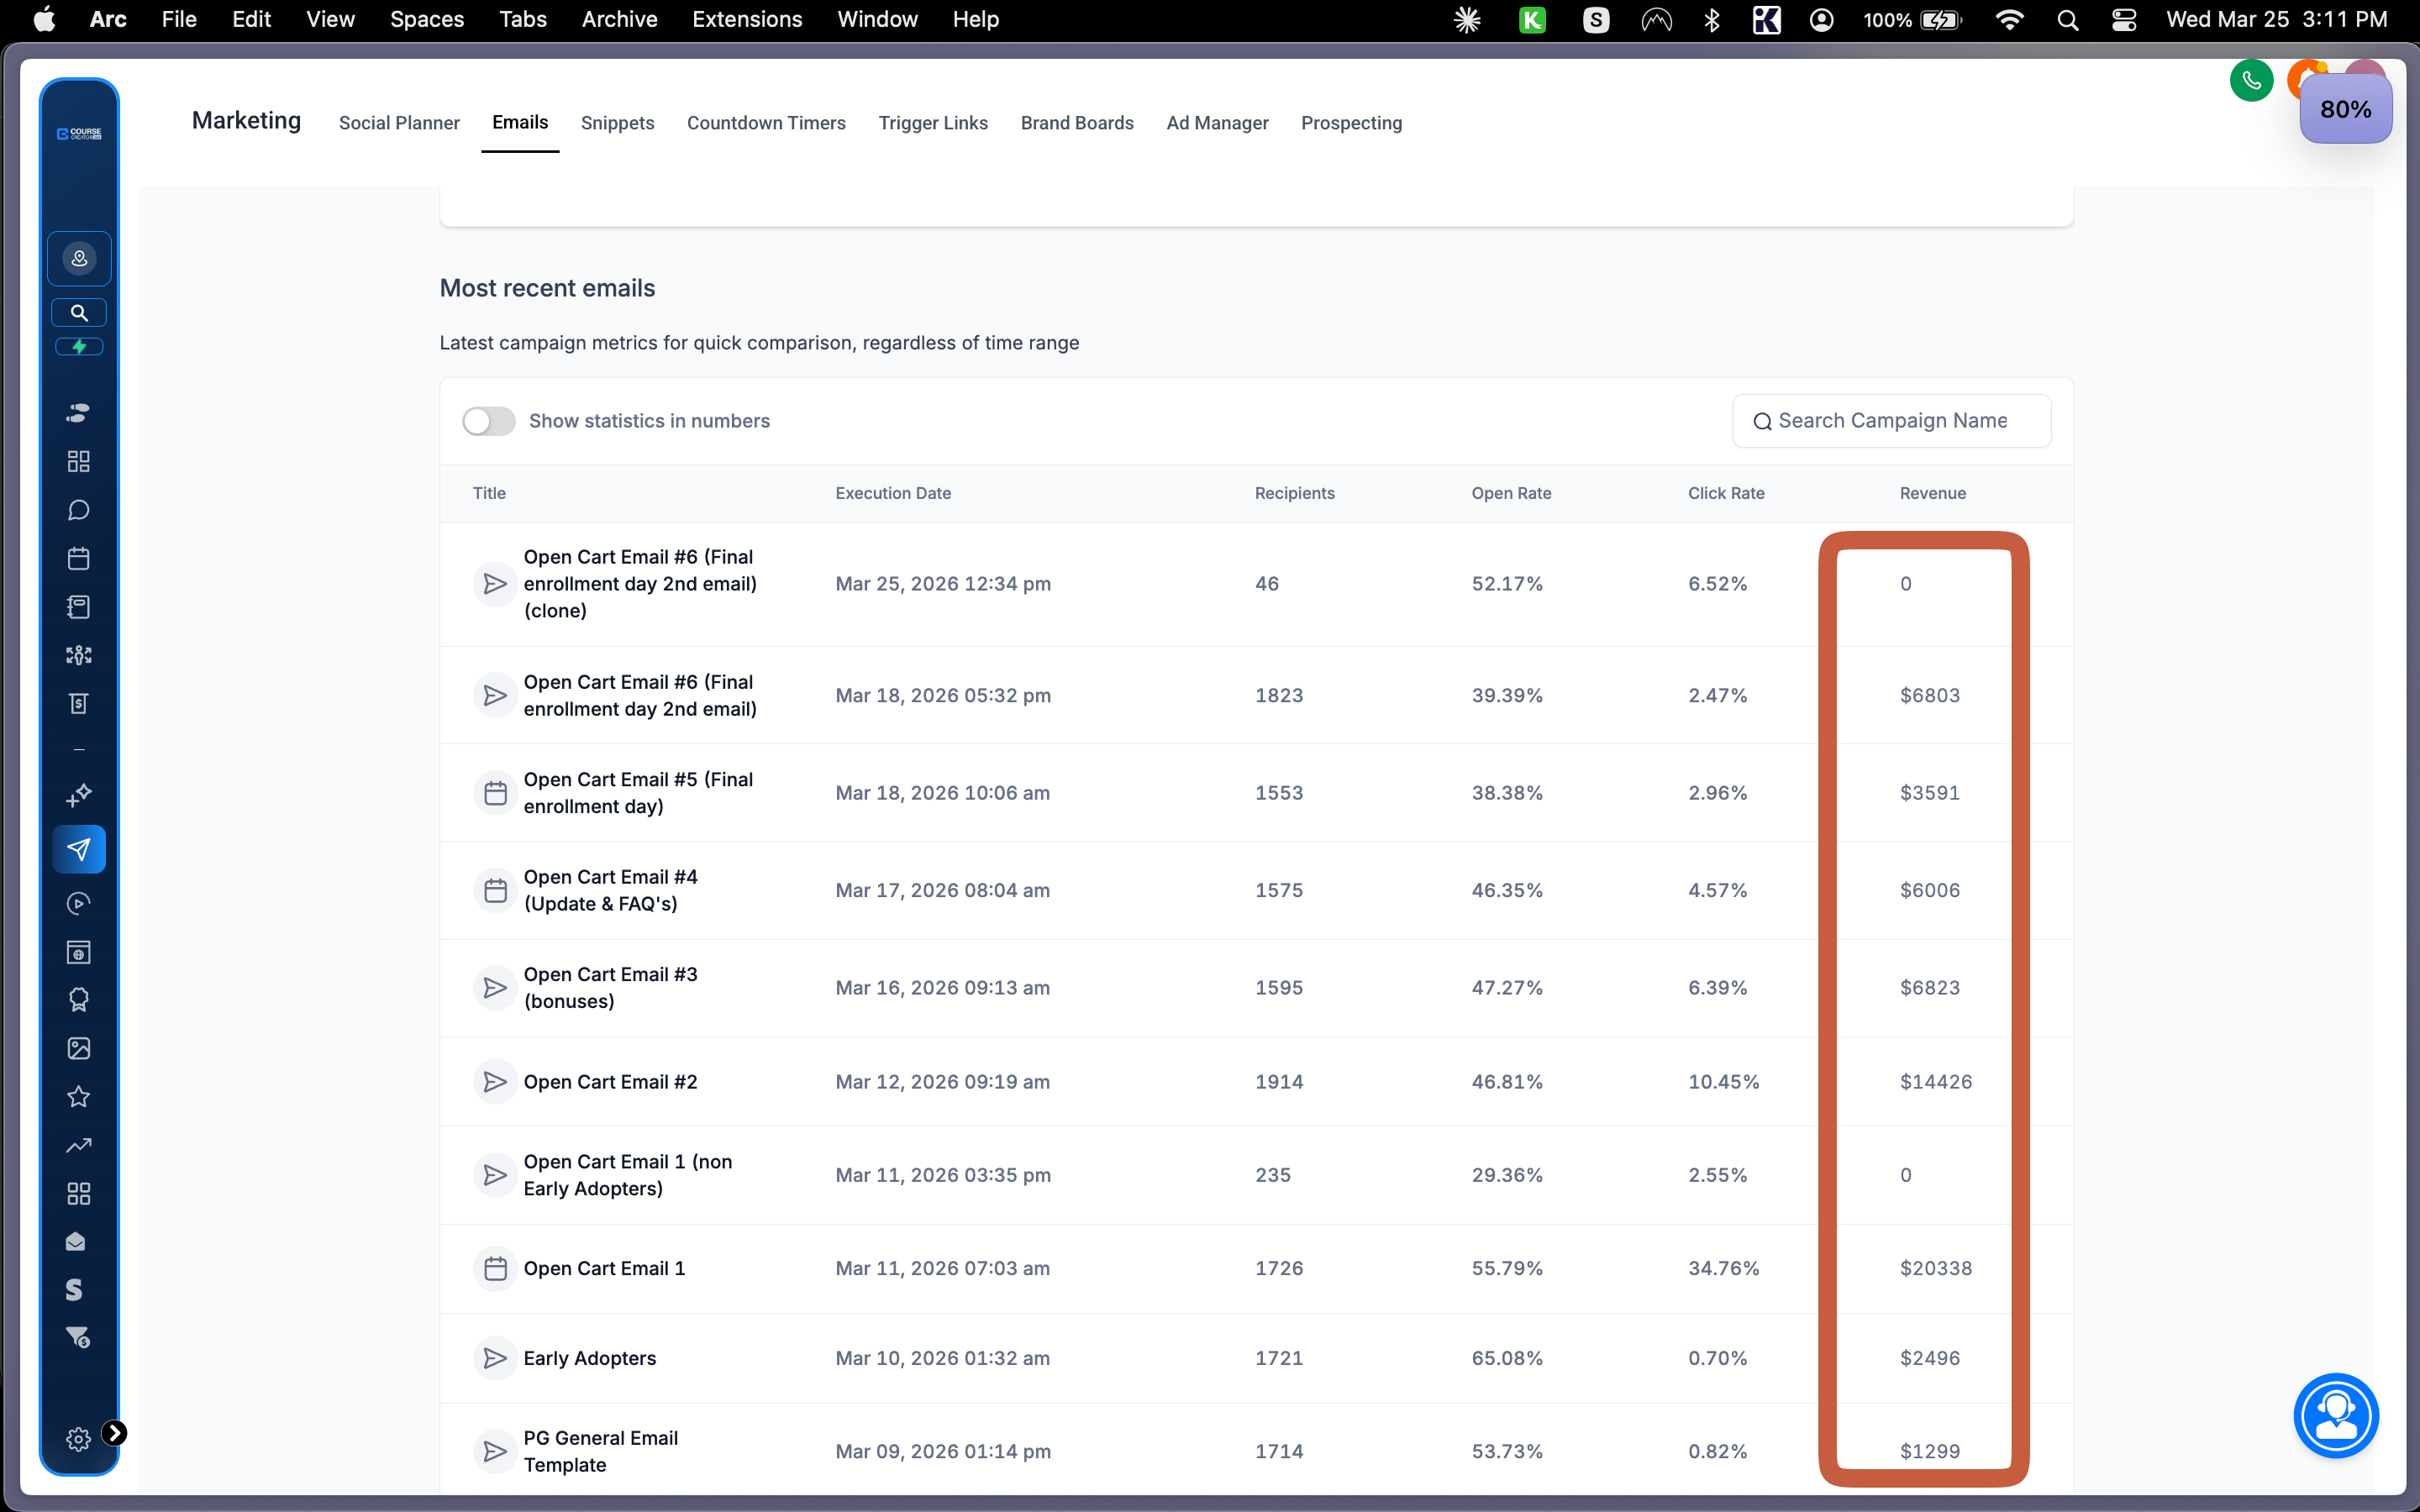
Task: Open 'Open Cart Email #2' campaign
Action: pyautogui.click(x=610, y=1082)
